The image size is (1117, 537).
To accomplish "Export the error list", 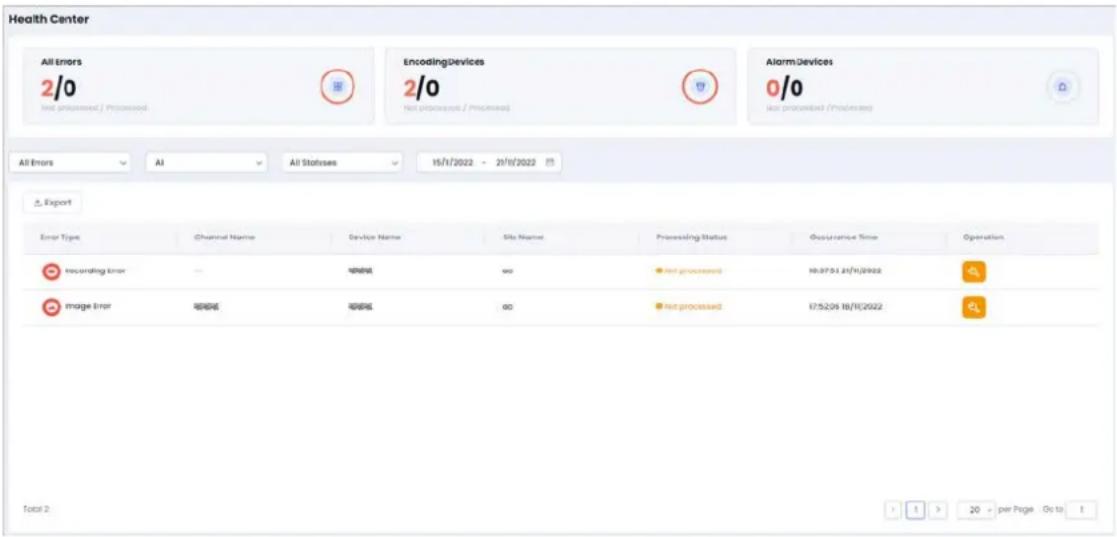I will click(53, 202).
